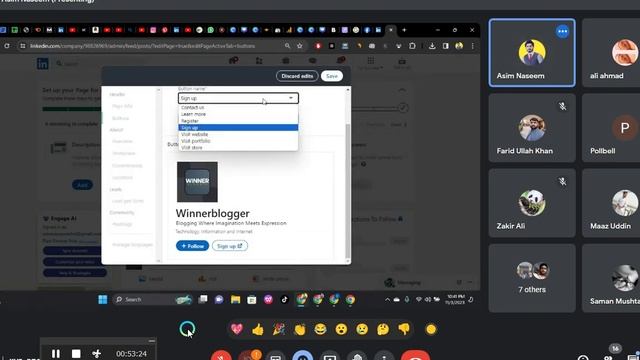640x360 pixels.
Task: Send the party popper reaction
Action: [279, 329]
